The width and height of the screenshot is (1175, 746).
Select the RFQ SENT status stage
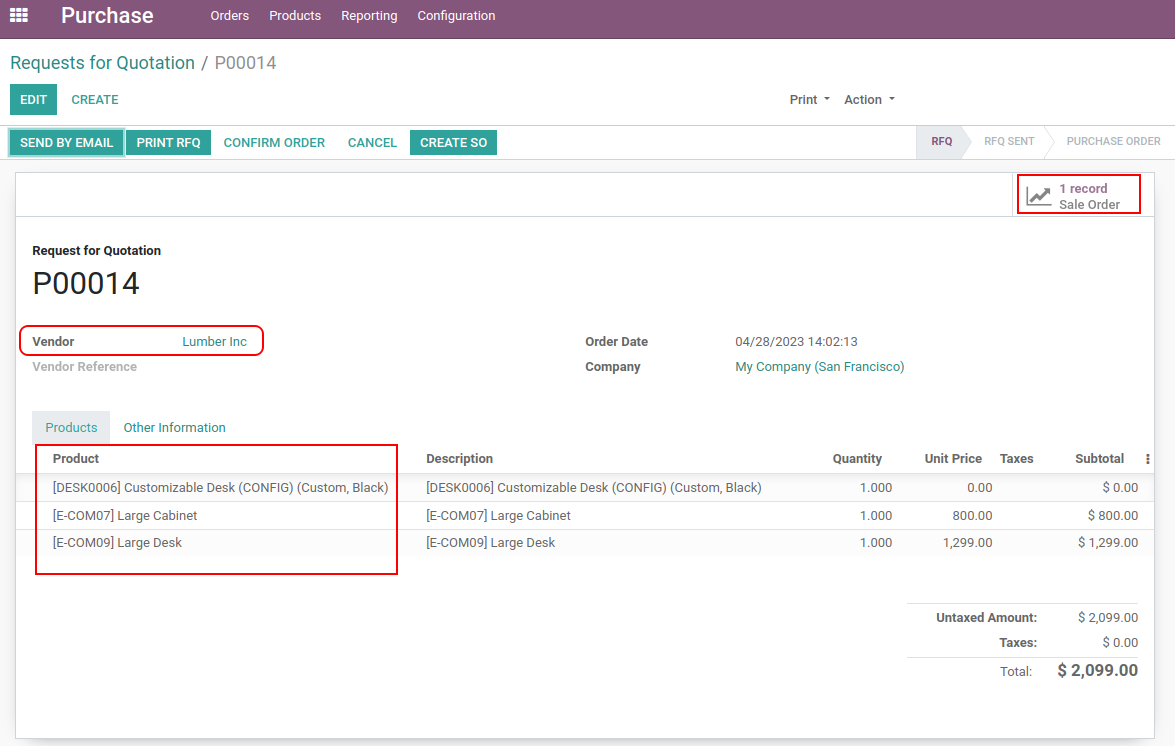(x=1008, y=142)
